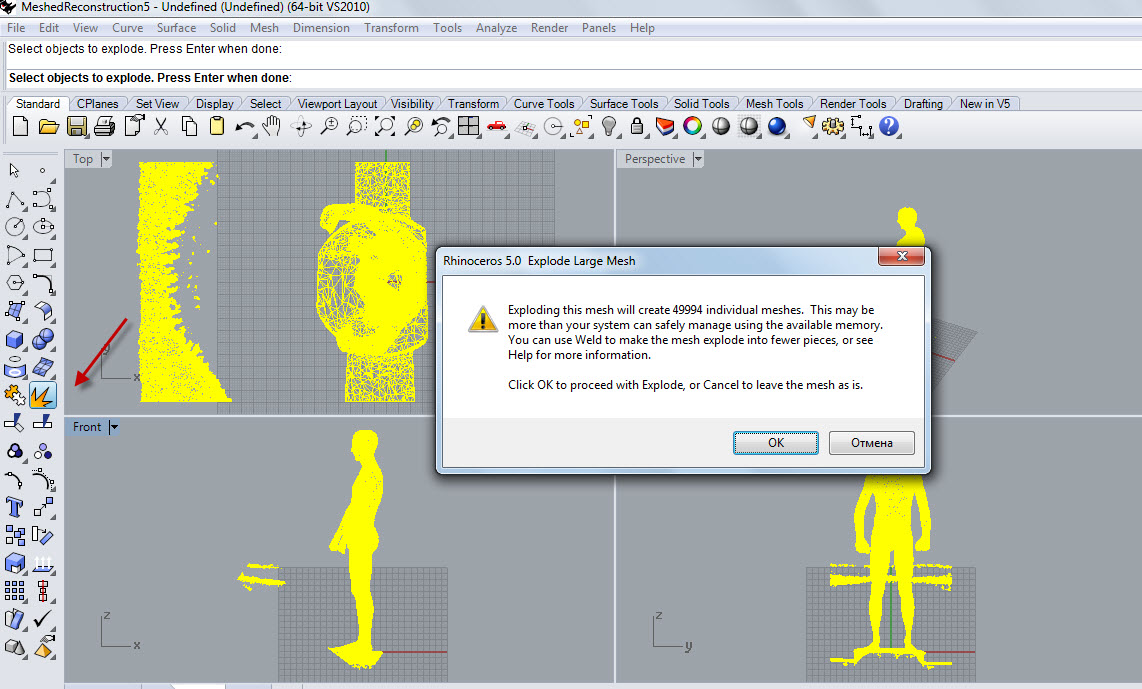Image resolution: width=1142 pixels, height=689 pixels.
Task: Click the Front viewport title label
Action: (x=87, y=427)
